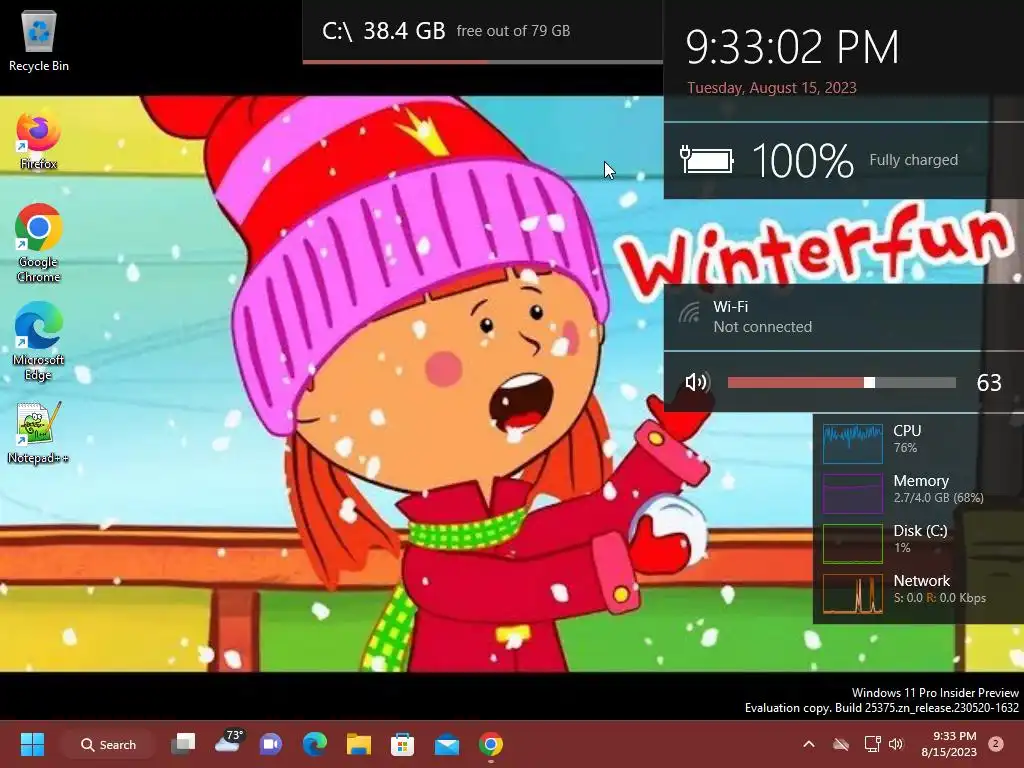Click the Fully charged status text
Image resolution: width=1024 pixels, height=768 pixels.
click(x=913, y=160)
